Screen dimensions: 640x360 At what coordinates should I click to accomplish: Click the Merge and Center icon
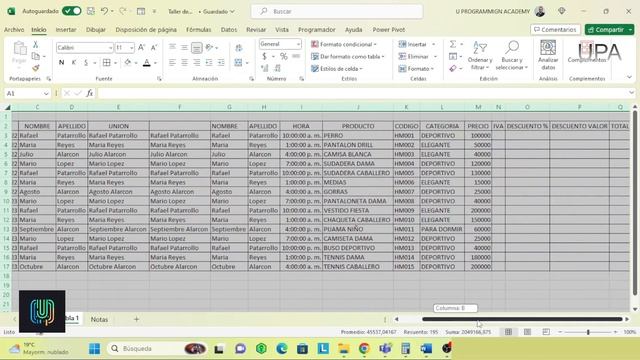239,62
